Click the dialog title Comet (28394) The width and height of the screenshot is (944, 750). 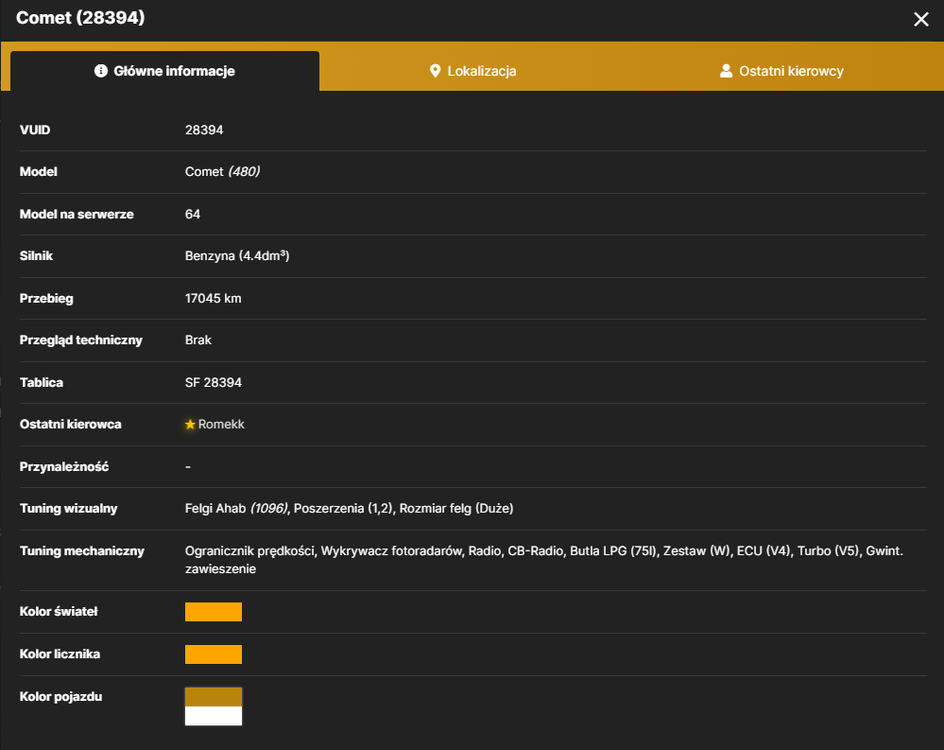click(x=81, y=17)
